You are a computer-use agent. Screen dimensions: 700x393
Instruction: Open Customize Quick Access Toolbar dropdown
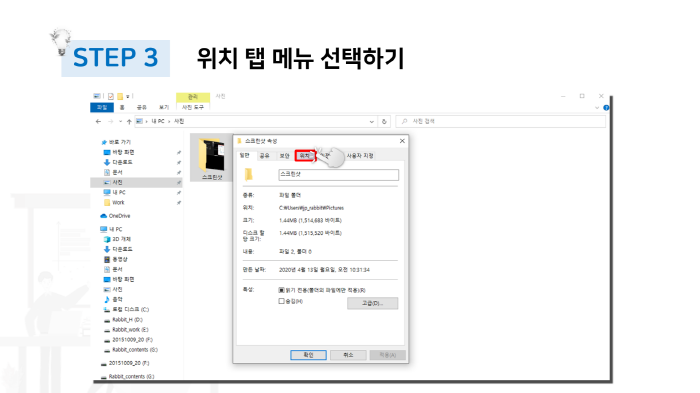128,96
